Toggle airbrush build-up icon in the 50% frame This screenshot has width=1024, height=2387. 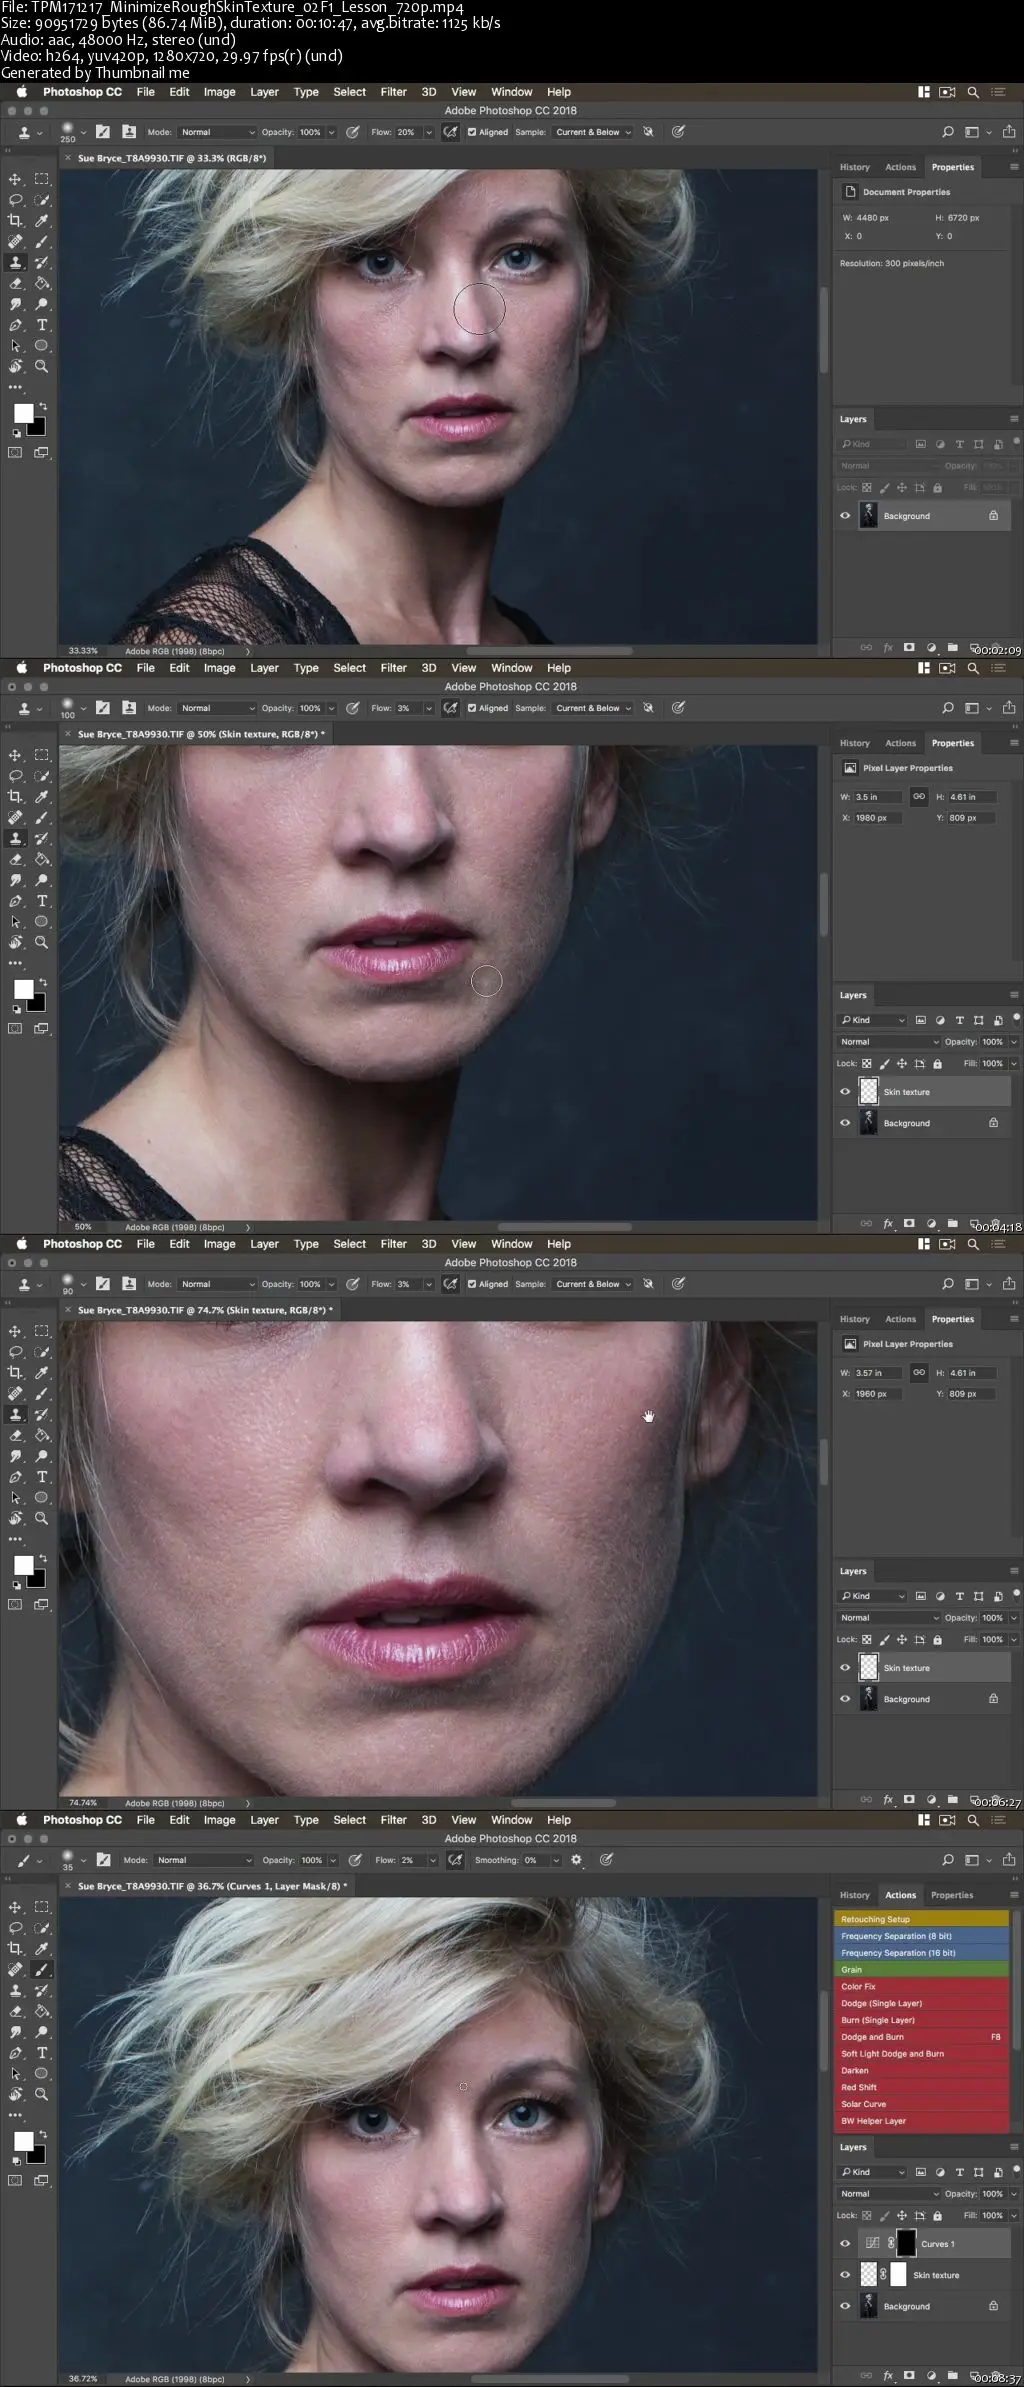click(451, 708)
